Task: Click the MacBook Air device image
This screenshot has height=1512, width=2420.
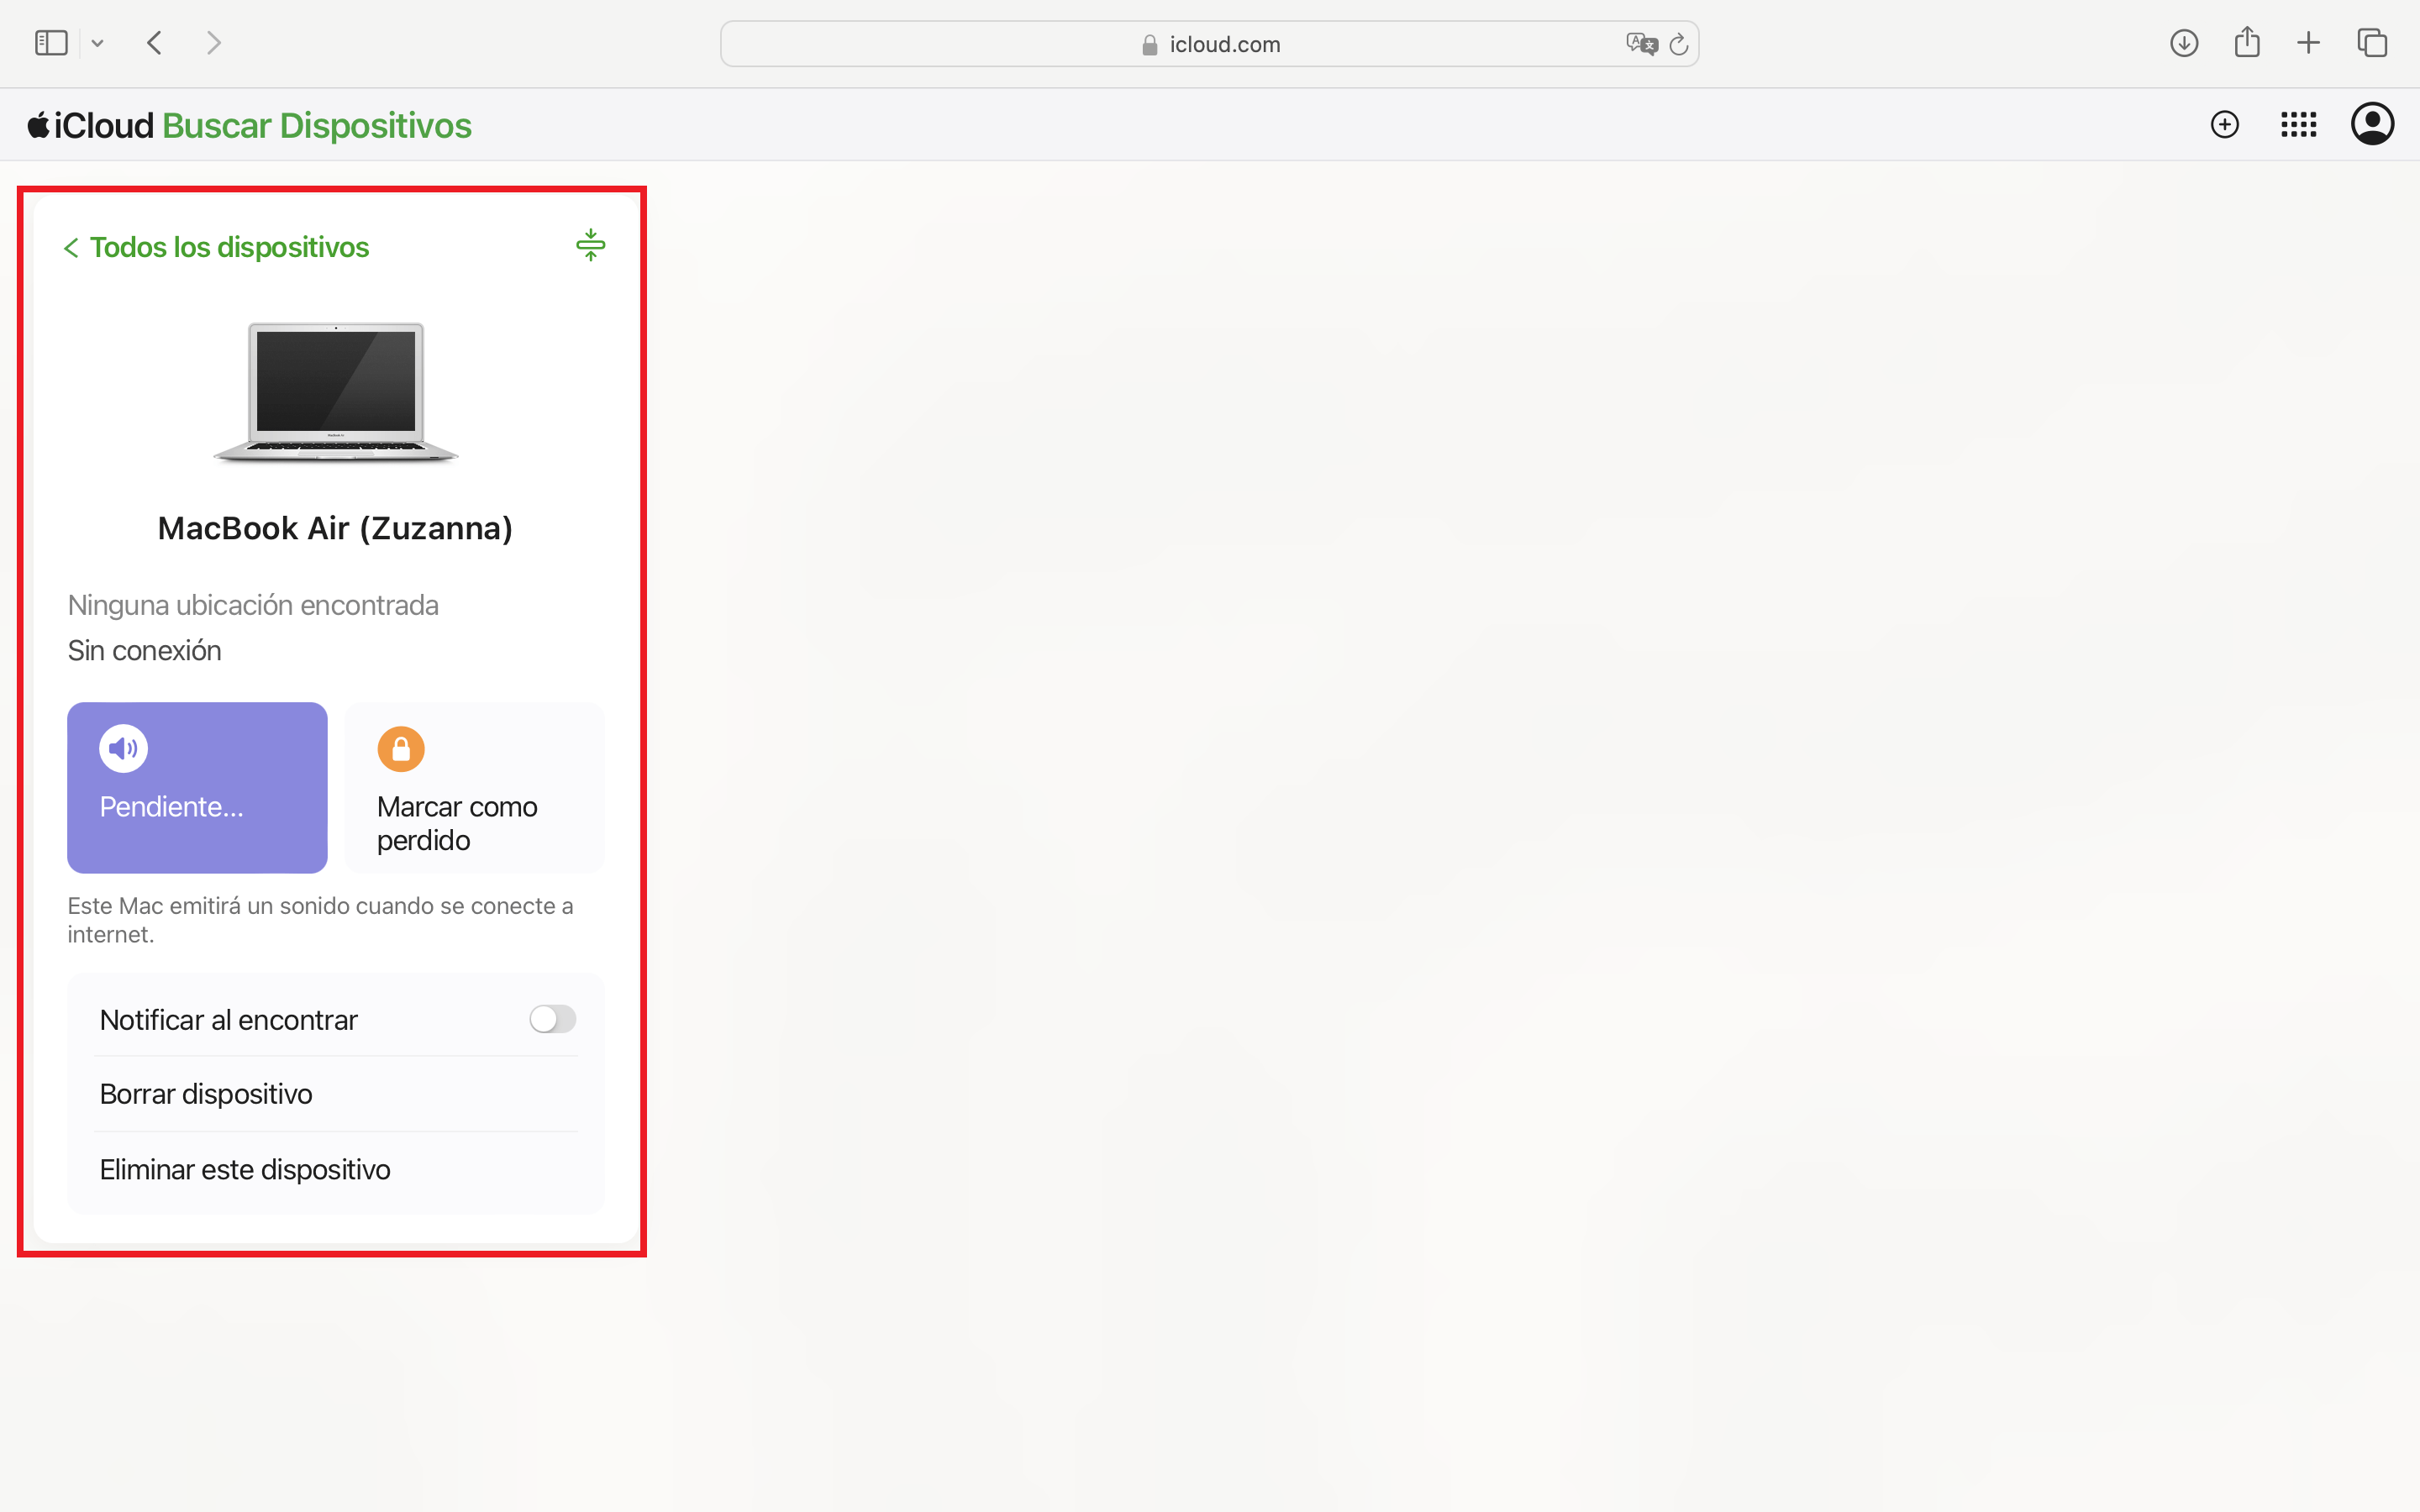Action: point(336,392)
